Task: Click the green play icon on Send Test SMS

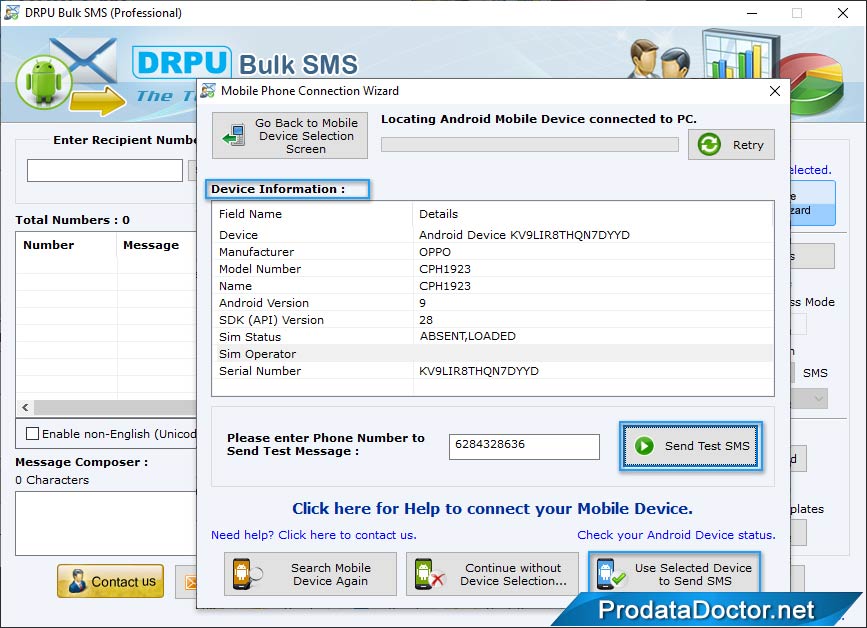Action: [644, 446]
